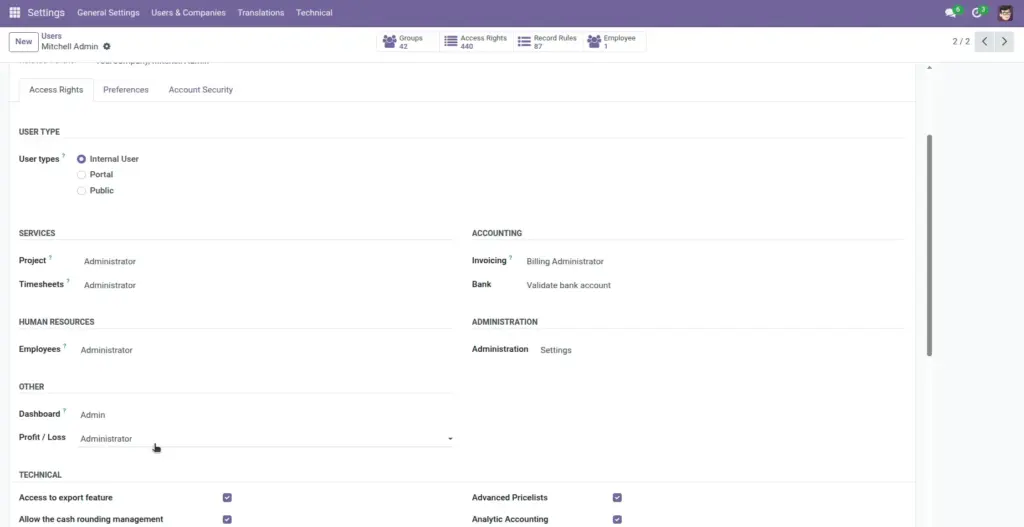Viewport: 1024px width, 527px height.
Task: Go to the previous user record
Action: click(x=984, y=41)
